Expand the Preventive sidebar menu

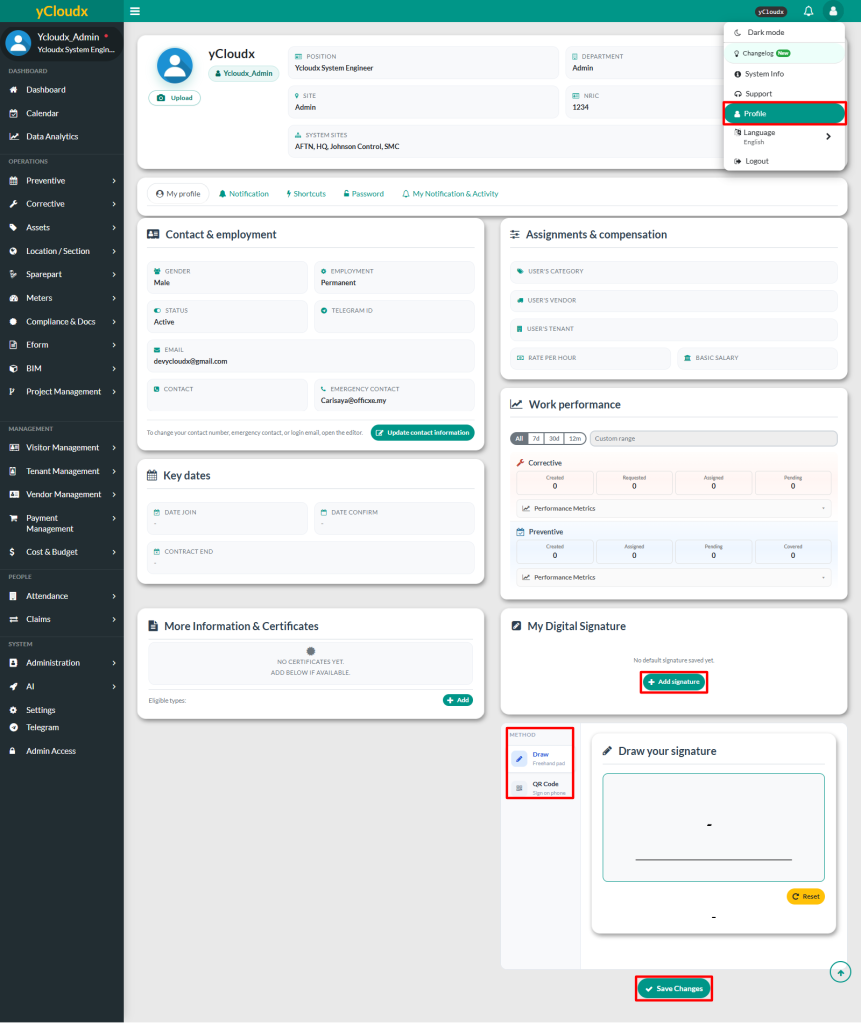(62, 181)
